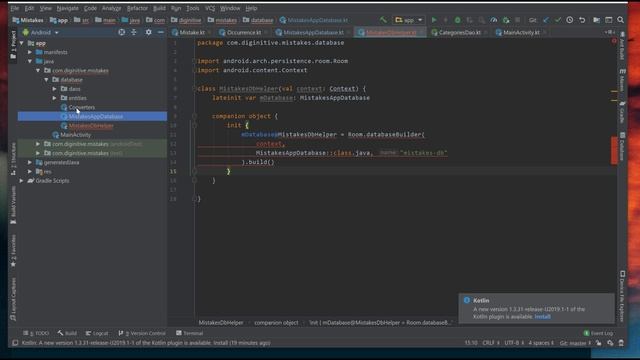Open Project panel settings gear
This screenshot has width=640, height=360.
pos(148,32)
